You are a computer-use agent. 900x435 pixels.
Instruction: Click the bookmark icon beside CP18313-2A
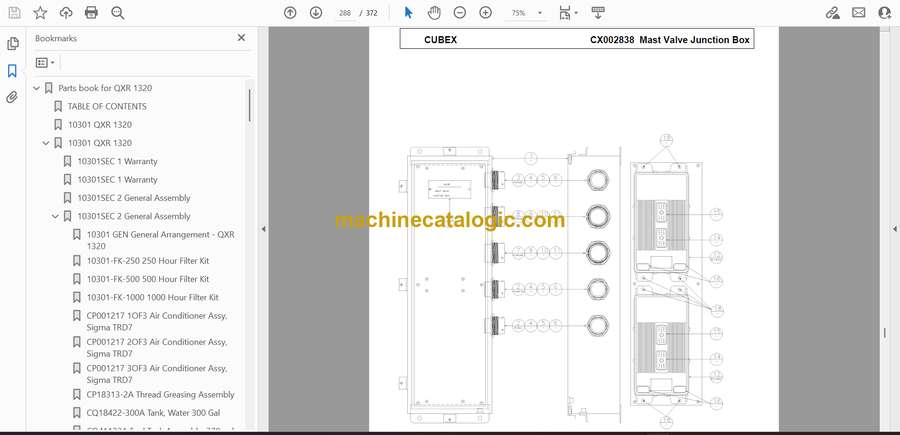coord(76,394)
